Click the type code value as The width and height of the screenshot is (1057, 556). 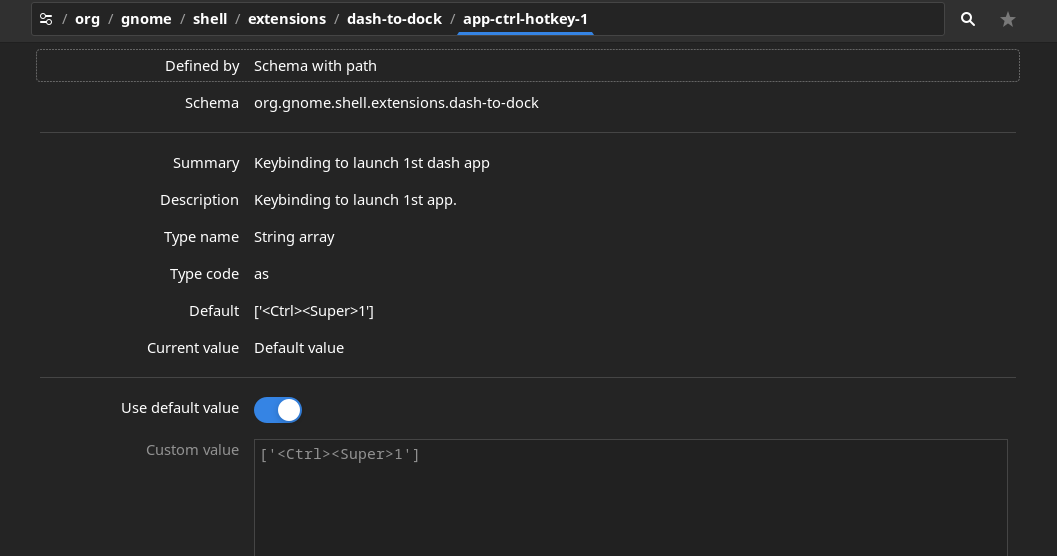point(262,274)
